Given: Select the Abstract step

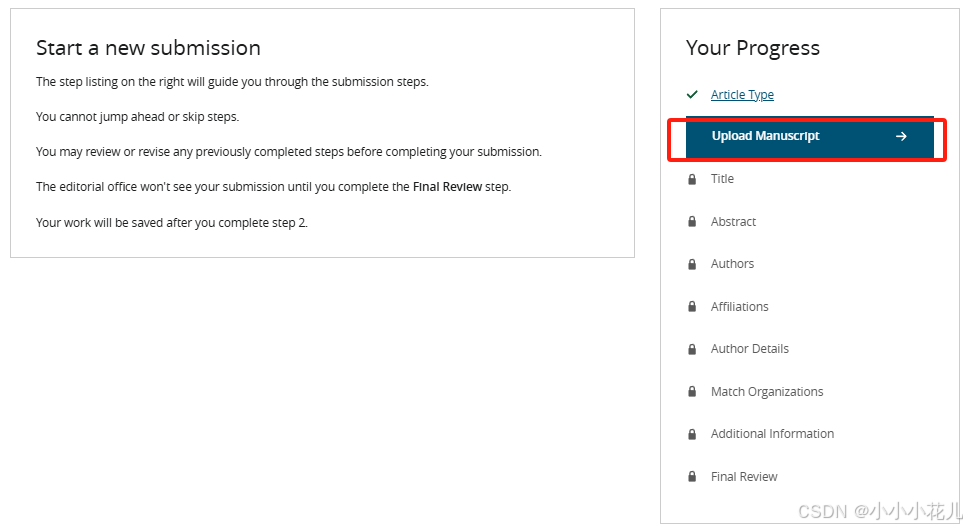Looking at the screenshot, I should tap(733, 221).
